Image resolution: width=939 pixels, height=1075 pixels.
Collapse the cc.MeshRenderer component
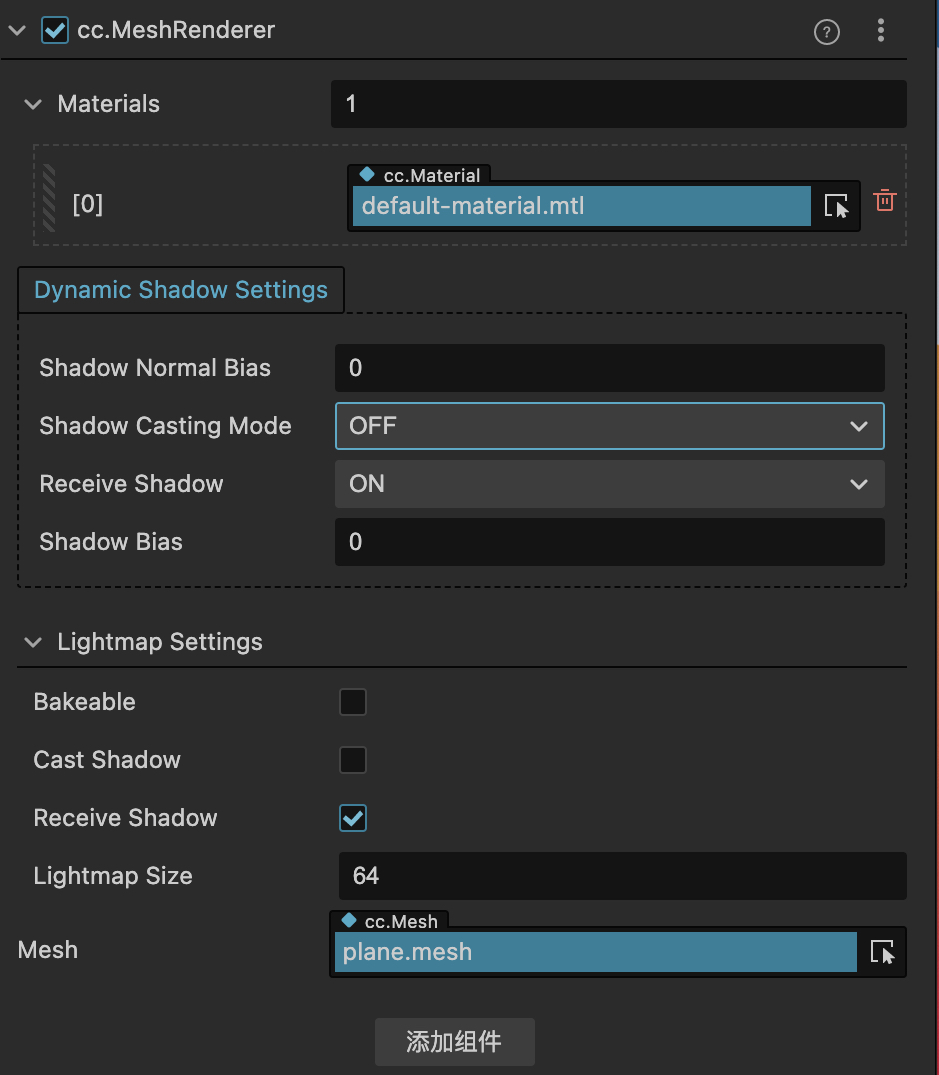click(16, 30)
